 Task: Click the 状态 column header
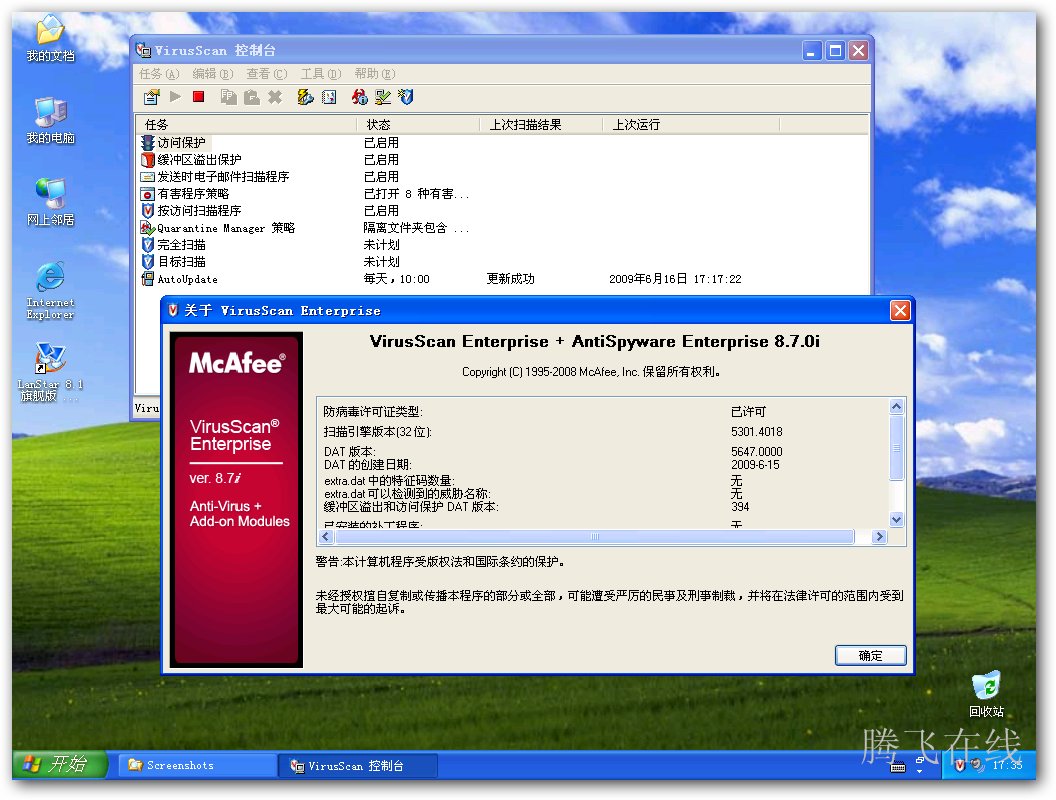coord(378,125)
